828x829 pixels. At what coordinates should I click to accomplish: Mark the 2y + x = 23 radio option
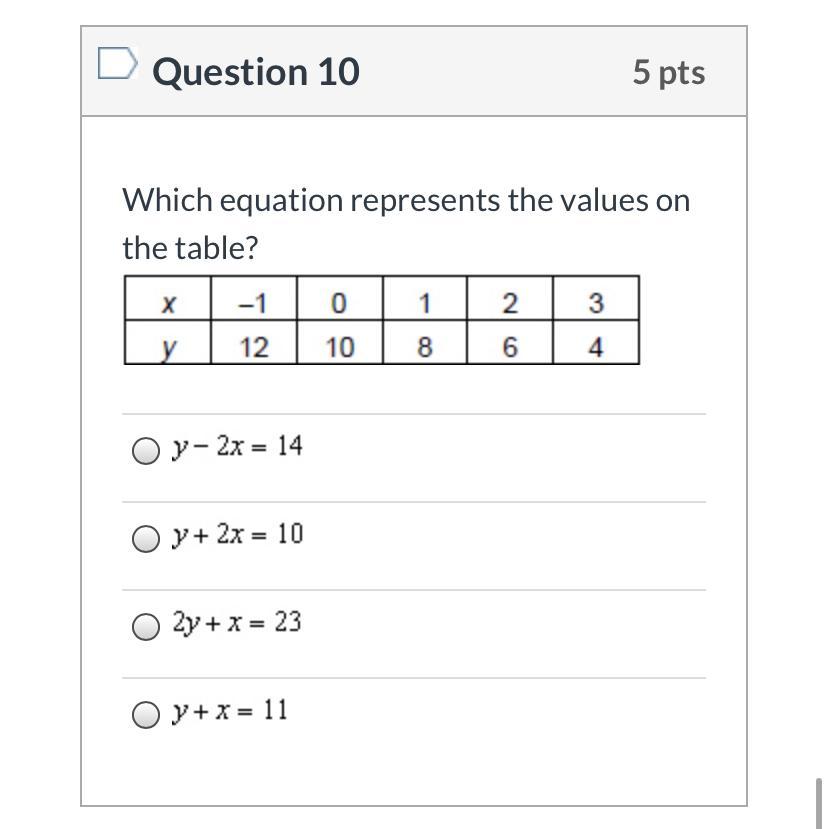click(146, 627)
